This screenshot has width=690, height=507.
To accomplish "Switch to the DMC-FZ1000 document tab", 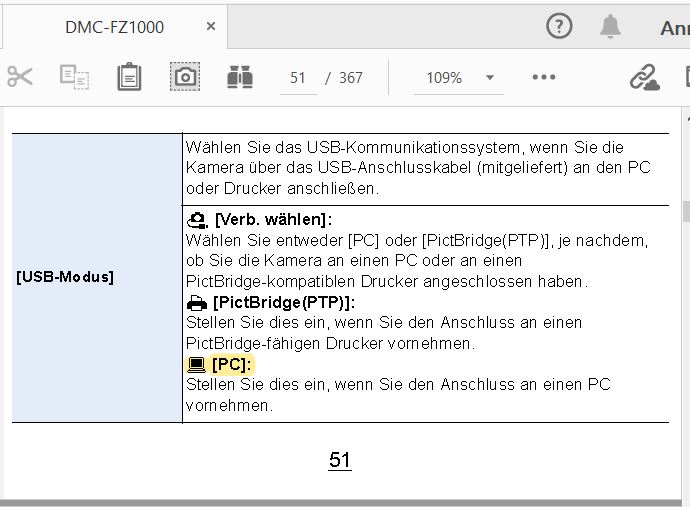I will click(114, 27).
